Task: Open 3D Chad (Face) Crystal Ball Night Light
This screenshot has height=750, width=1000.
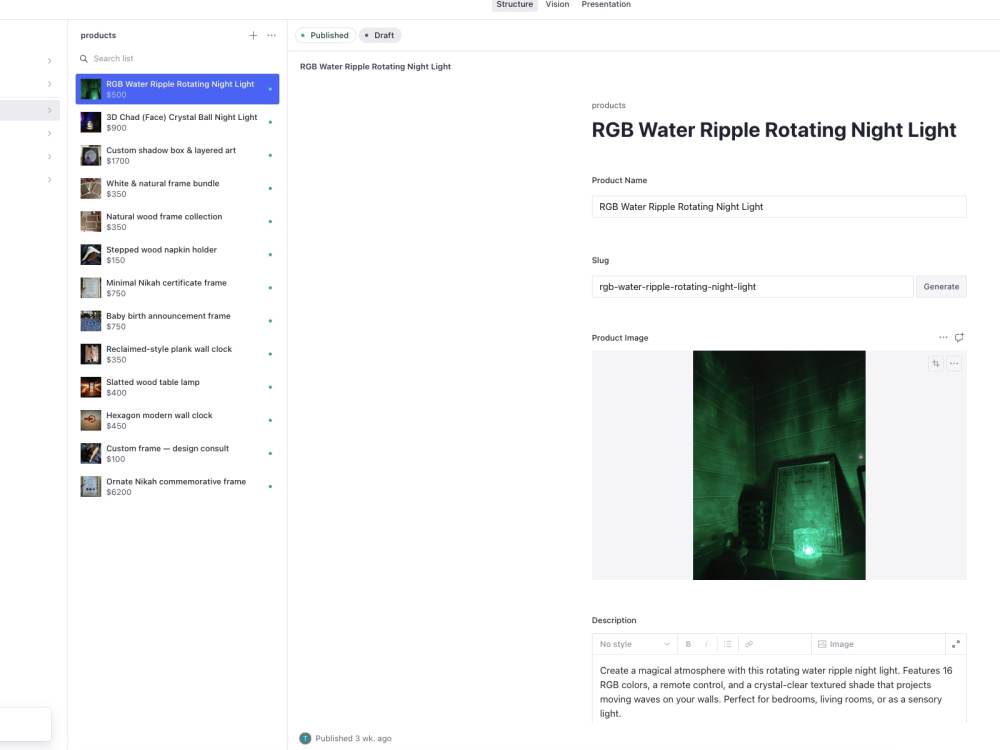Action: (x=177, y=122)
